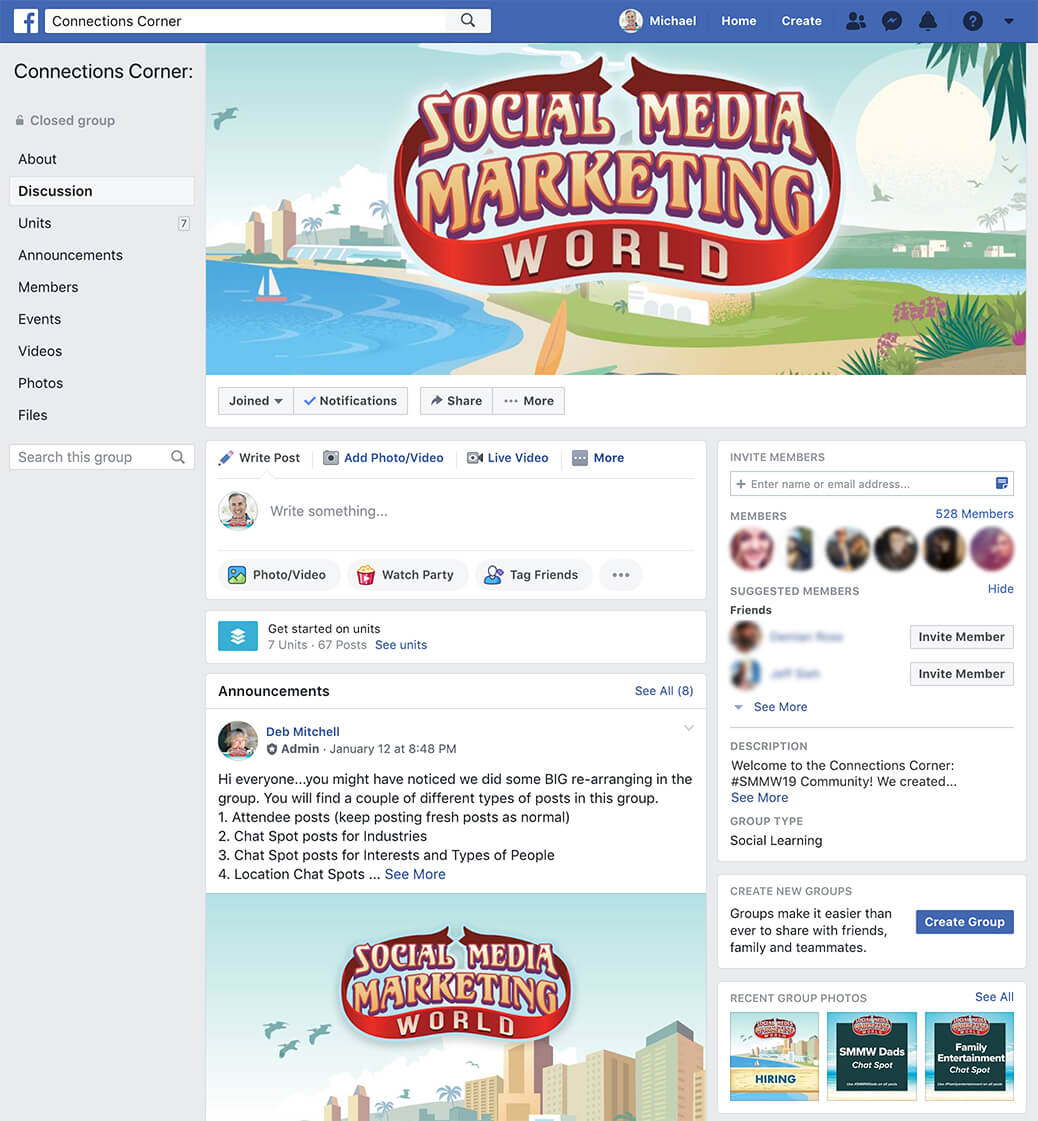1038x1121 pixels.
Task: Click Michael's profile picture in top bar
Action: click(631, 21)
